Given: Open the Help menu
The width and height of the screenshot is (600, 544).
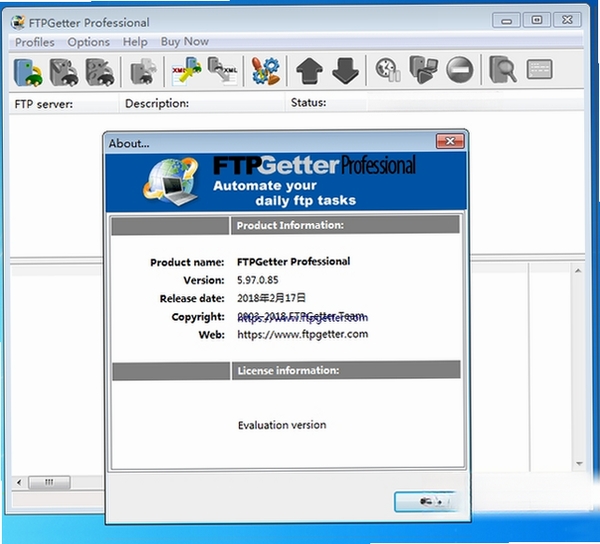Looking at the screenshot, I should (x=135, y=42).
